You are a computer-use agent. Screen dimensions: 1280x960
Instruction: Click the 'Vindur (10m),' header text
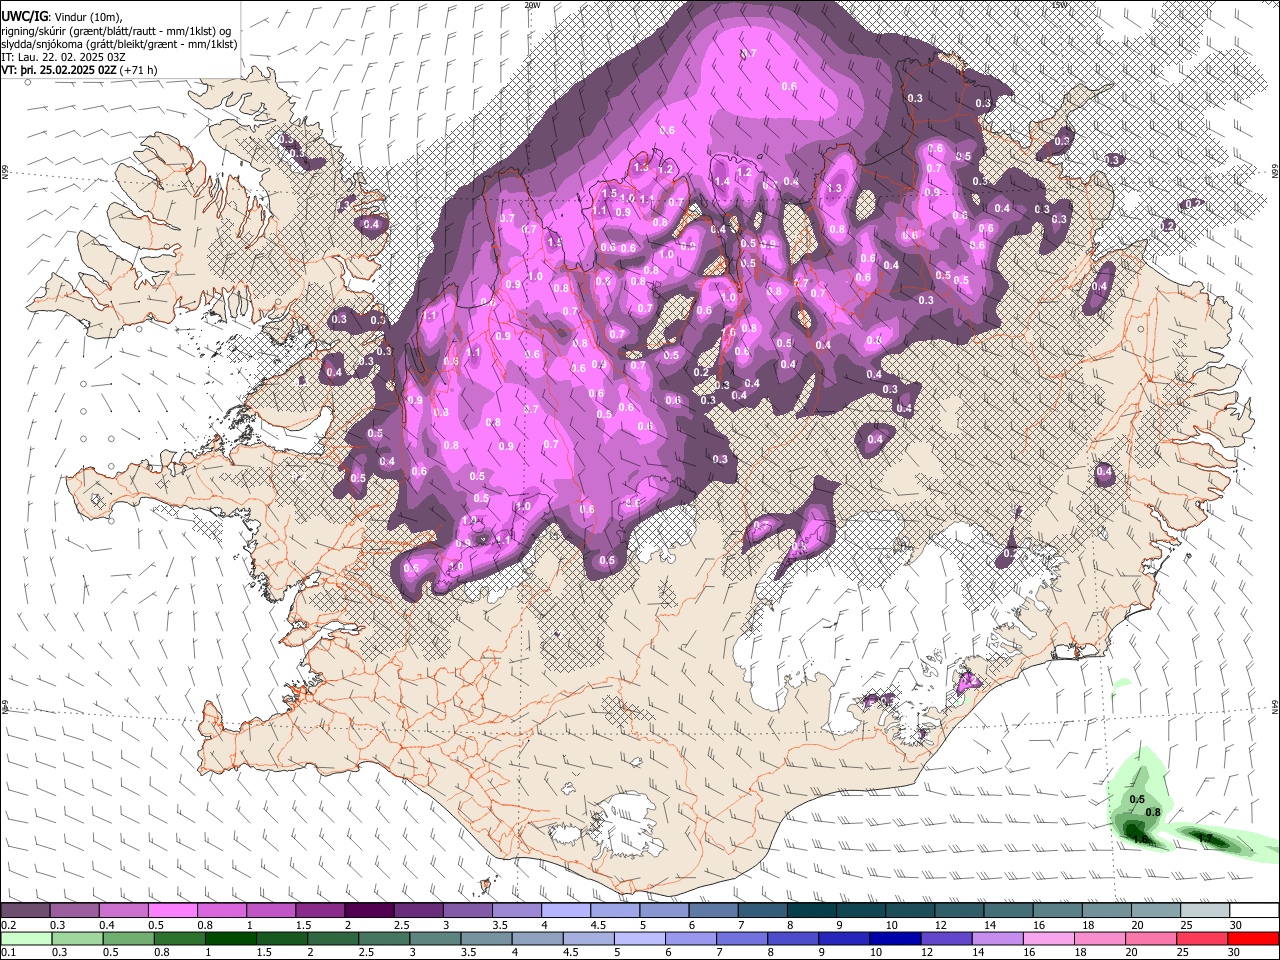[87, 17]
